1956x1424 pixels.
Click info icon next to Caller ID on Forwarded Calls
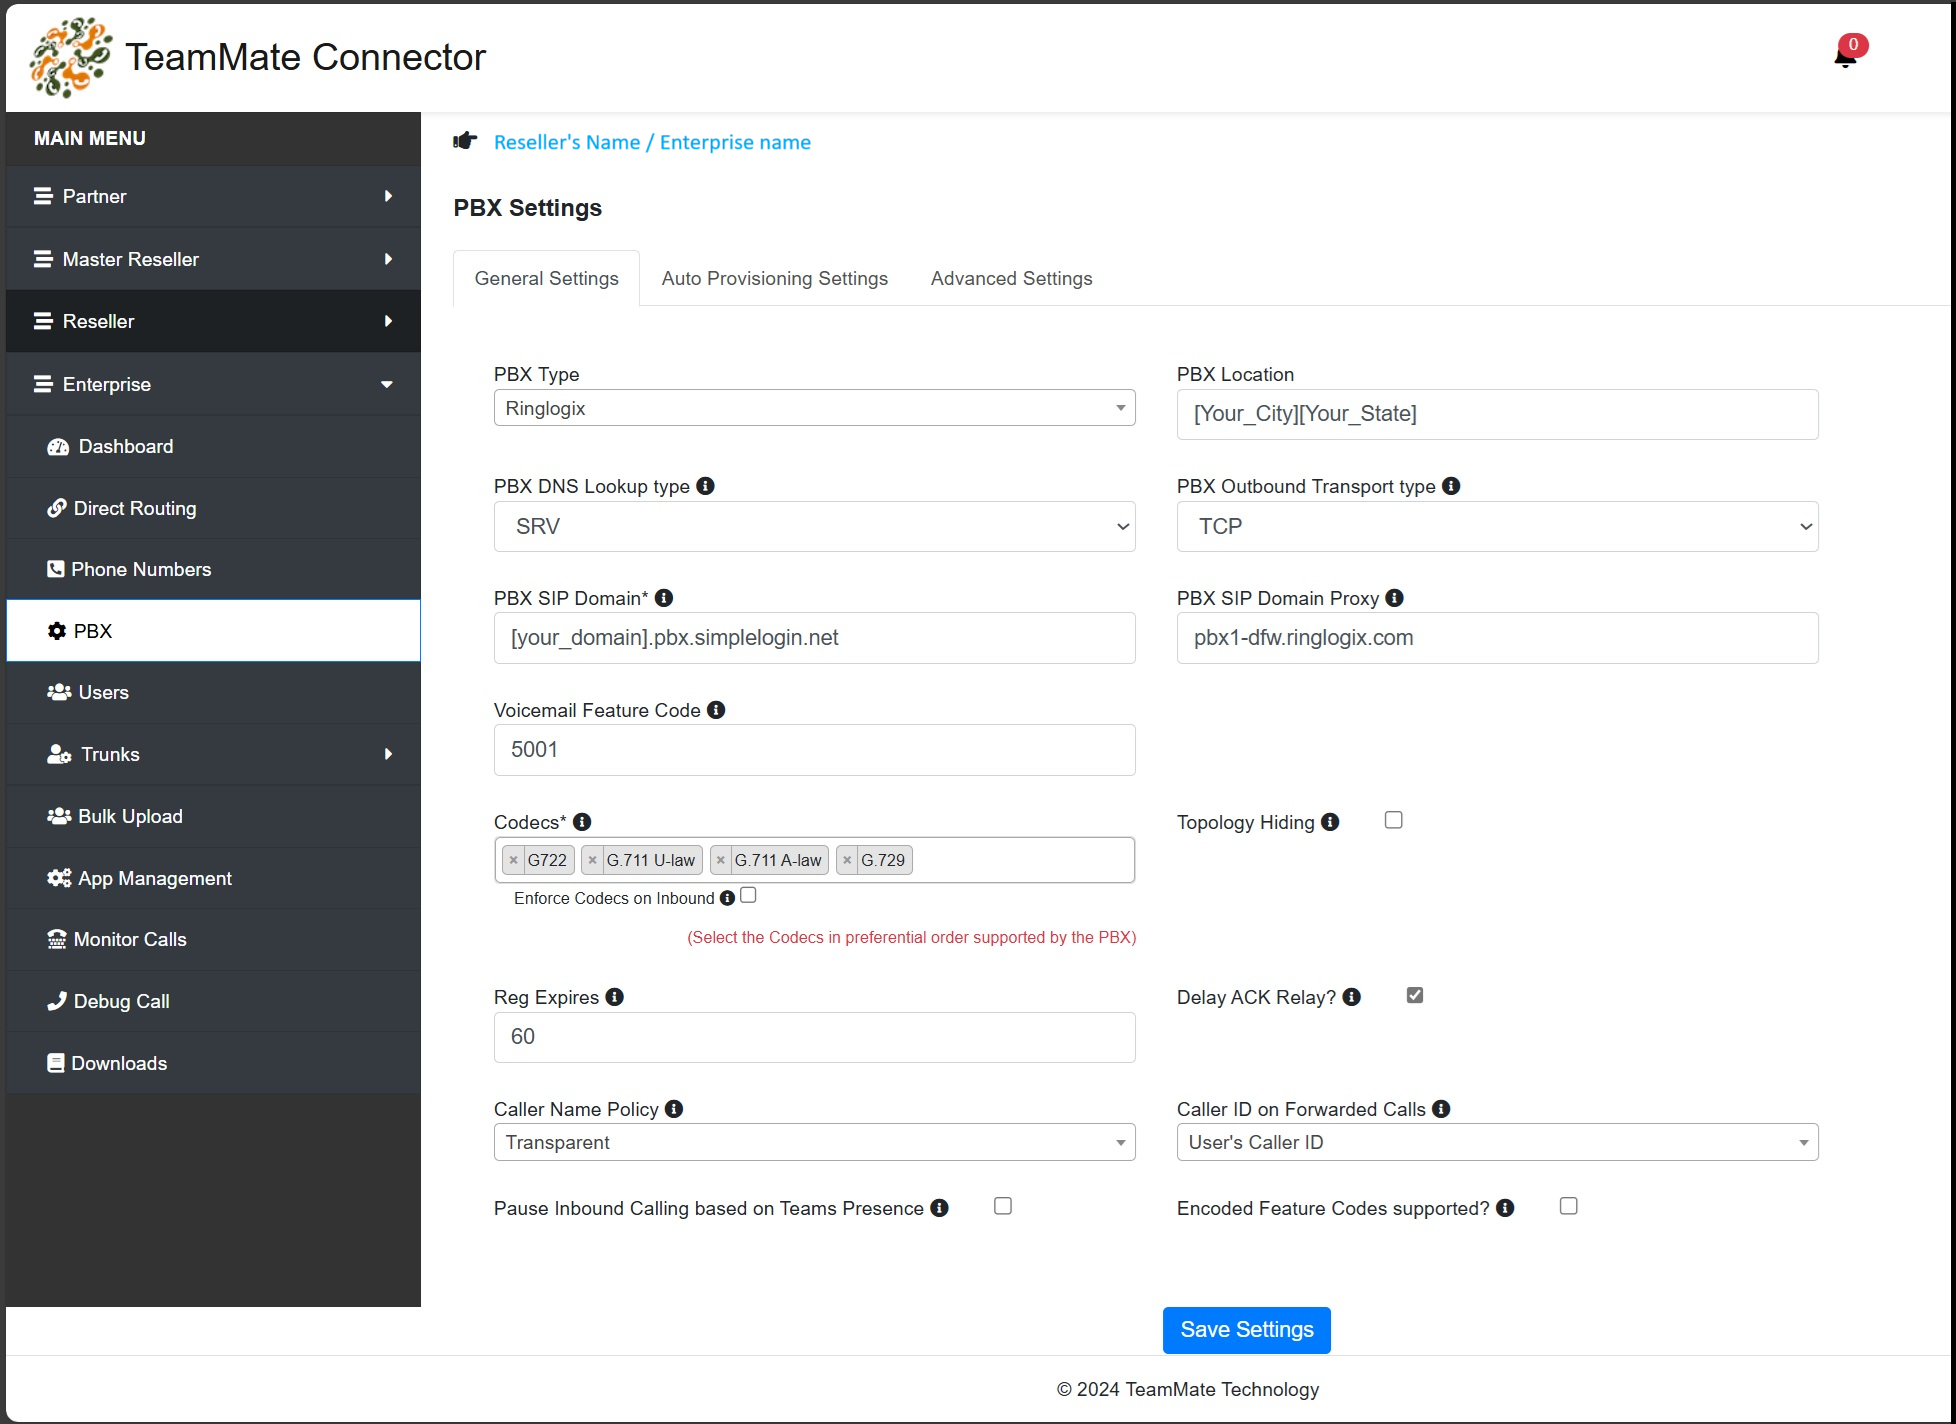(1441, 1109)
